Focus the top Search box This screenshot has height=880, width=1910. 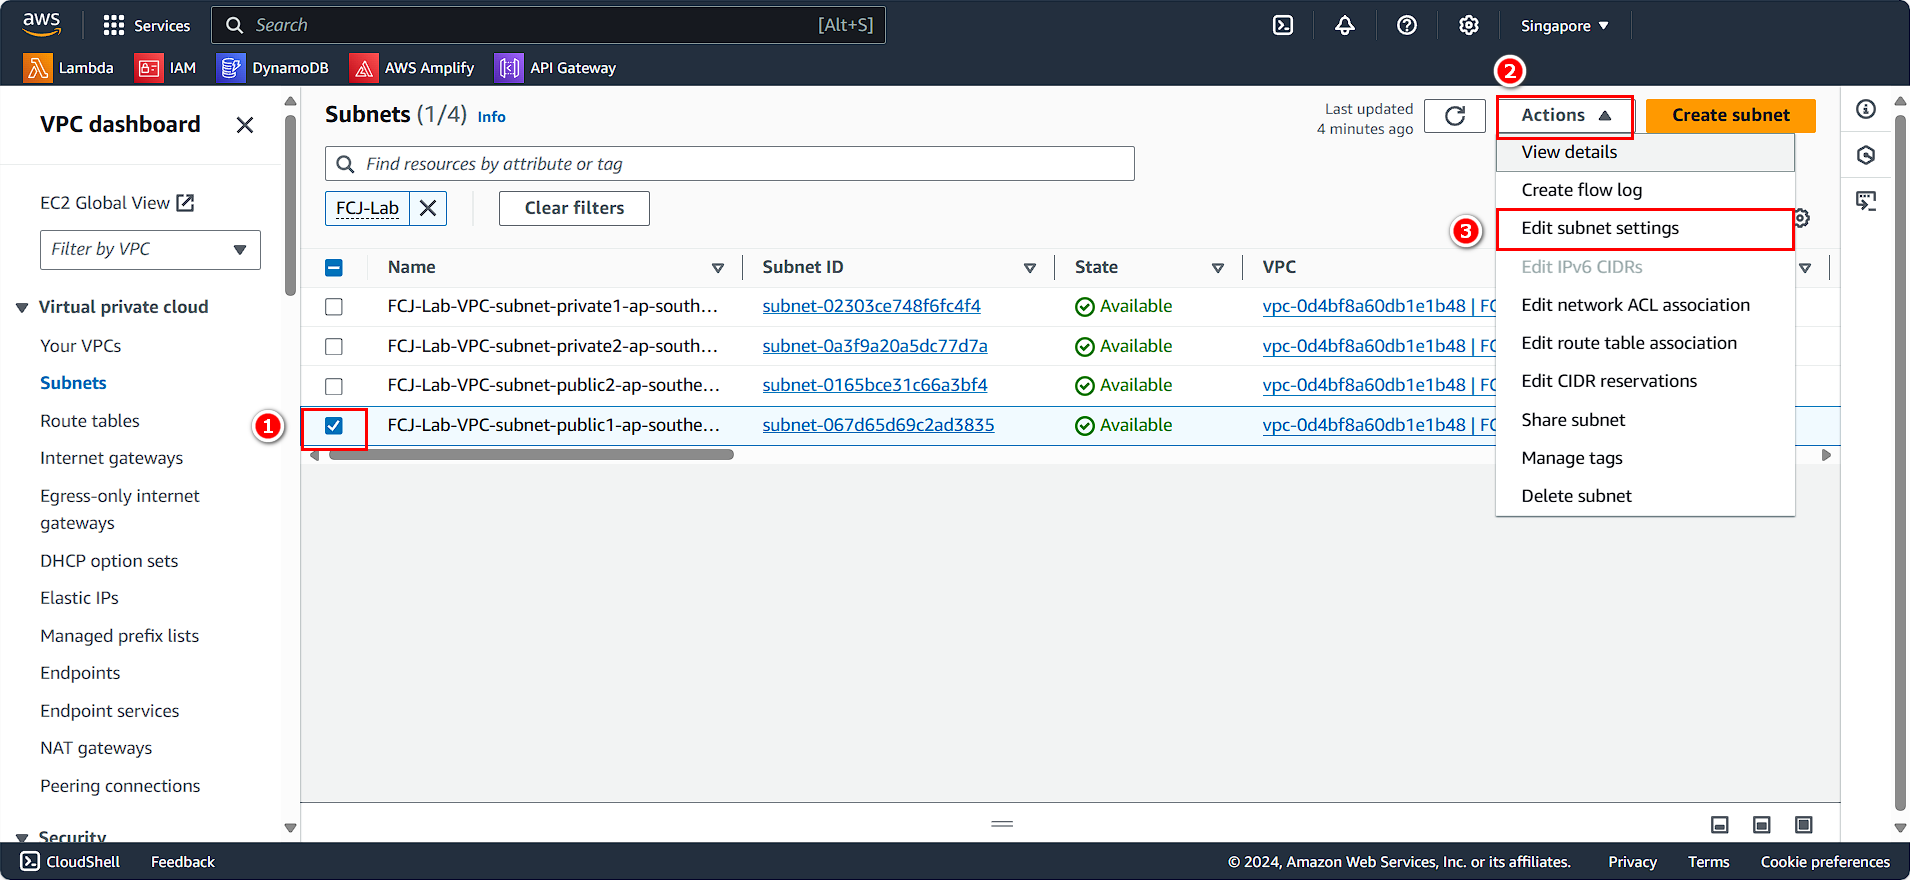(x=548, y=25)
